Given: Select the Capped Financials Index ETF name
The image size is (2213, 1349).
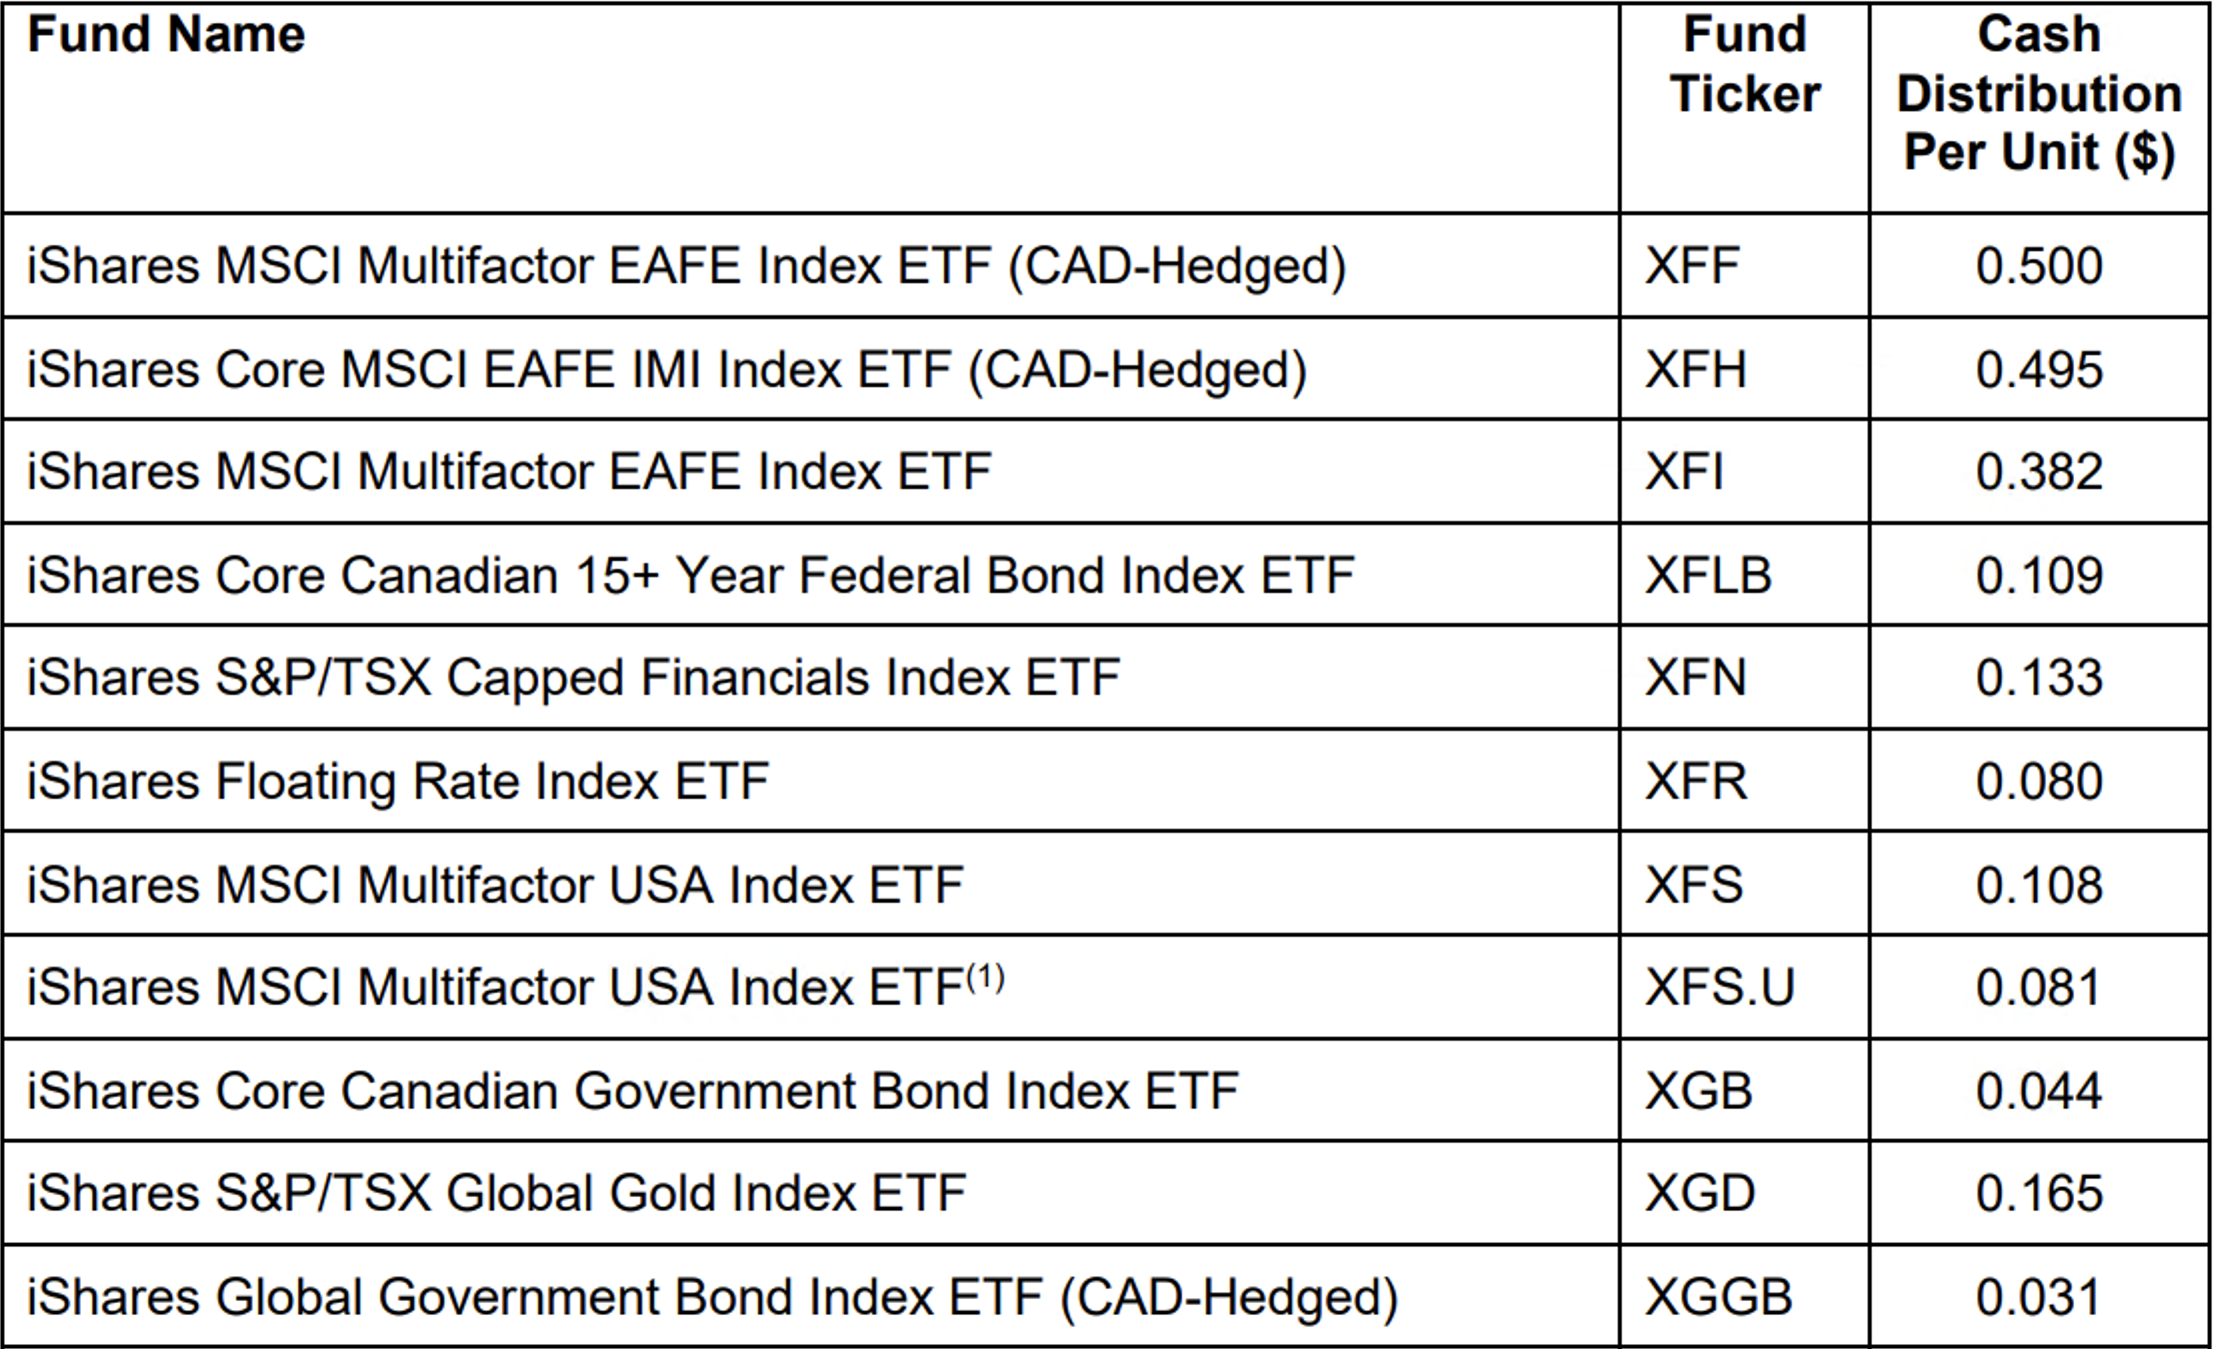Looking at the screenshot, I should pyautogui.click(x=573, y=678).
